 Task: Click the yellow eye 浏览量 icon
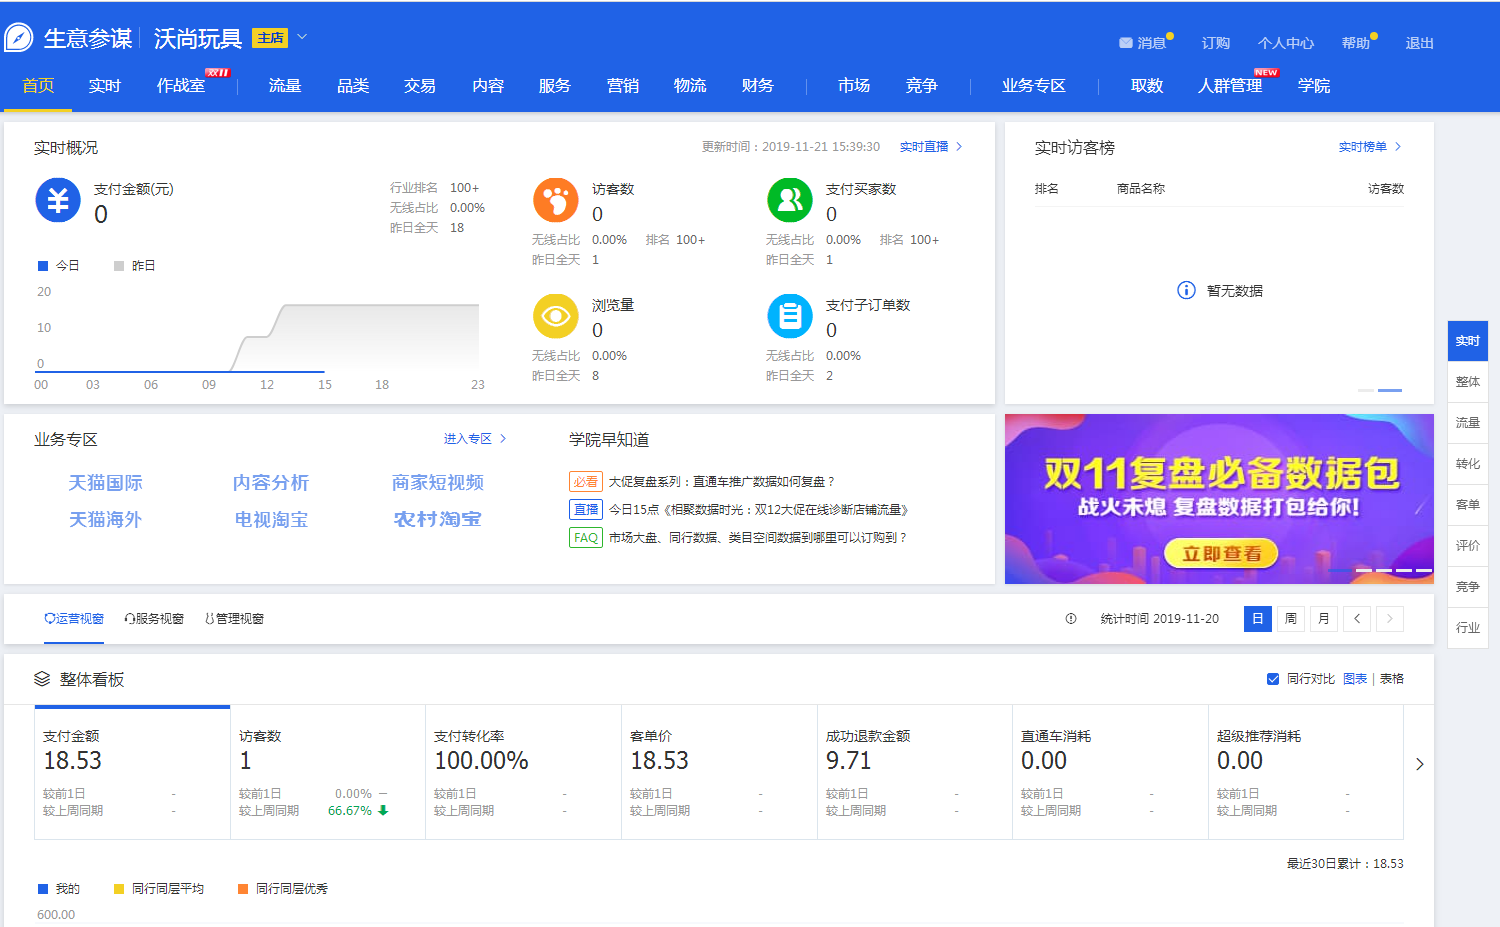(x=556, y=316)
